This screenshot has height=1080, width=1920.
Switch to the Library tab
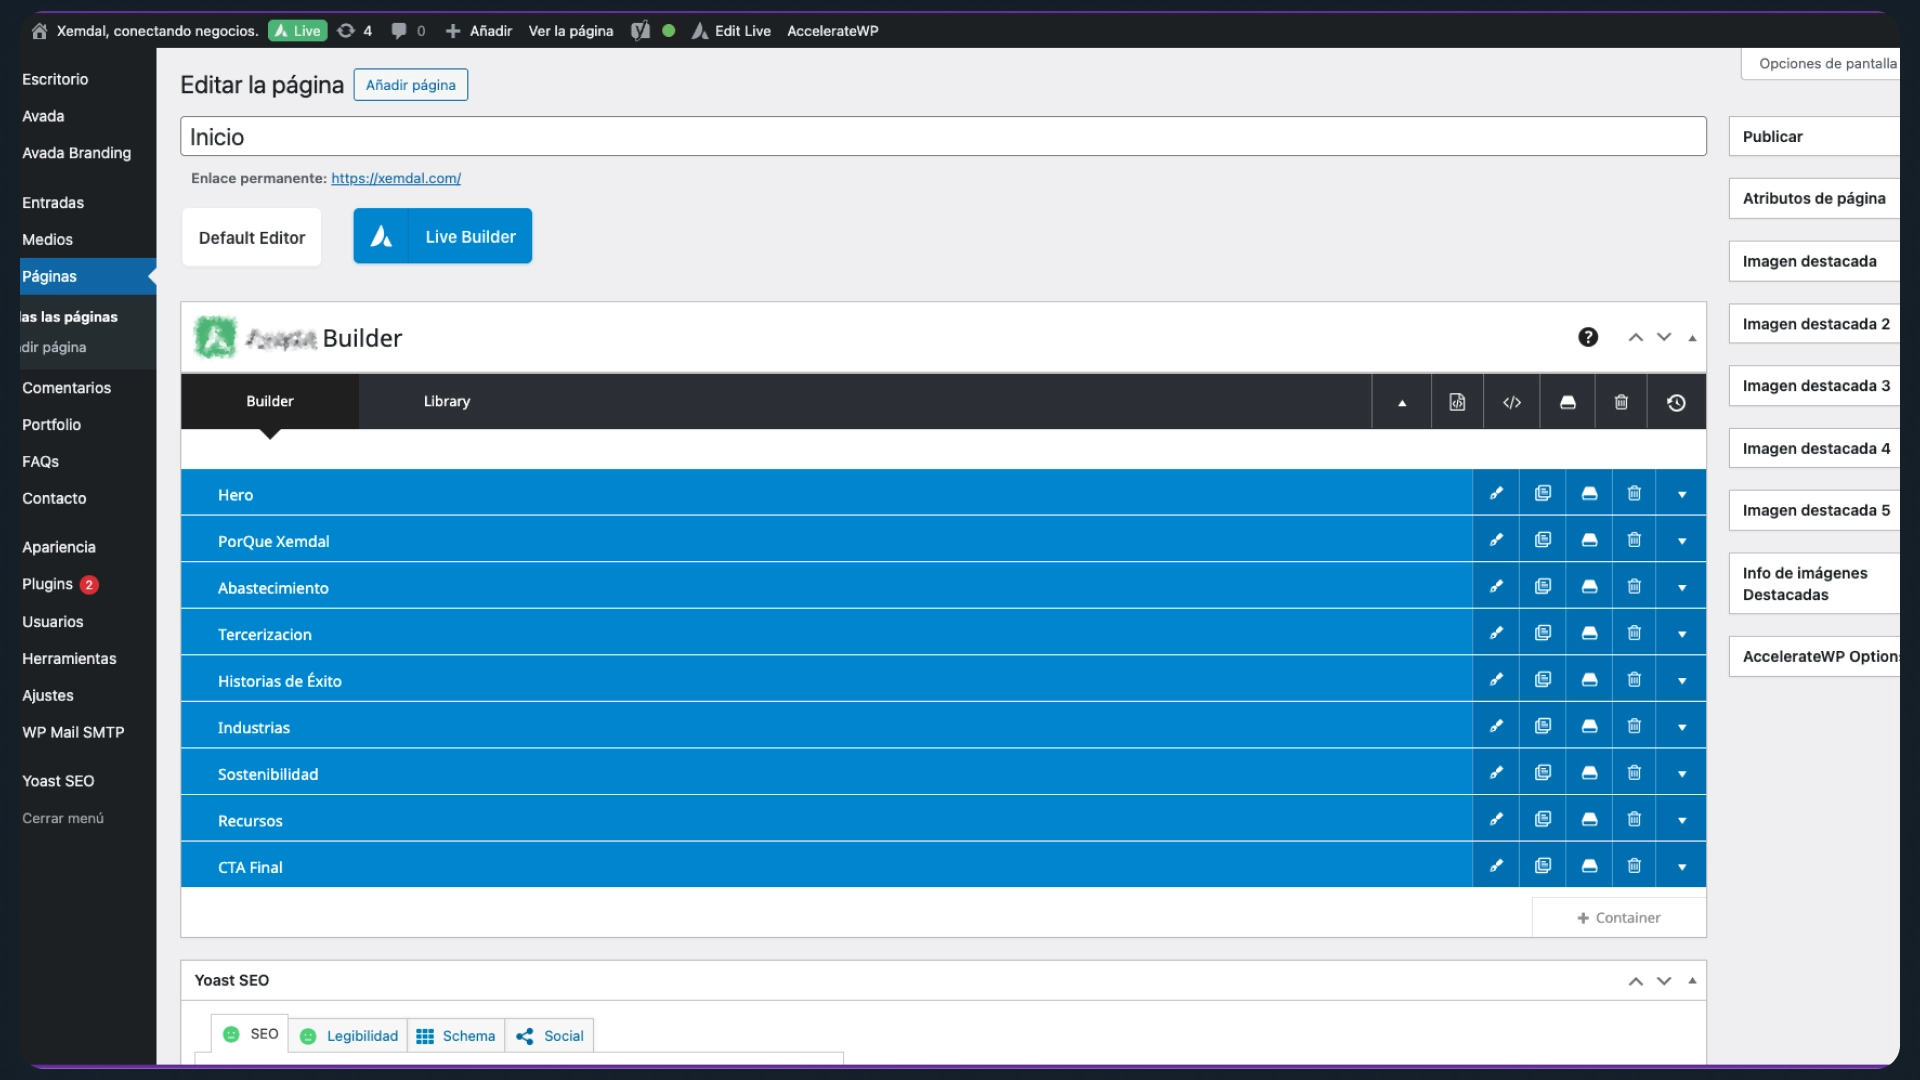pos(446,401)
